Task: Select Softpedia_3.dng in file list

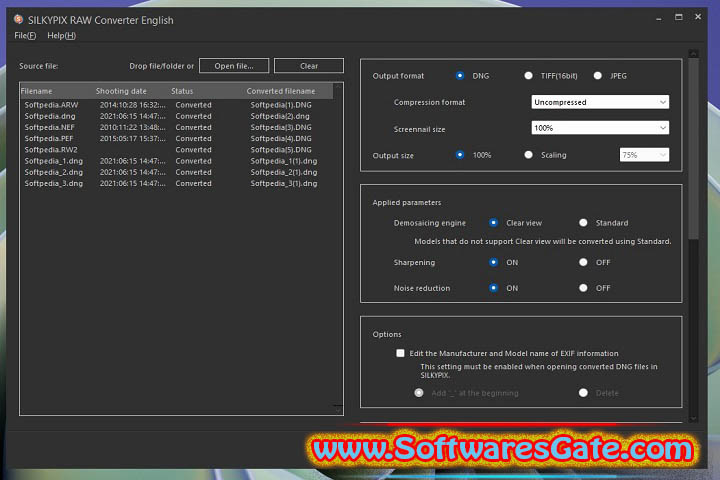Action: click(x=53, y=183)
